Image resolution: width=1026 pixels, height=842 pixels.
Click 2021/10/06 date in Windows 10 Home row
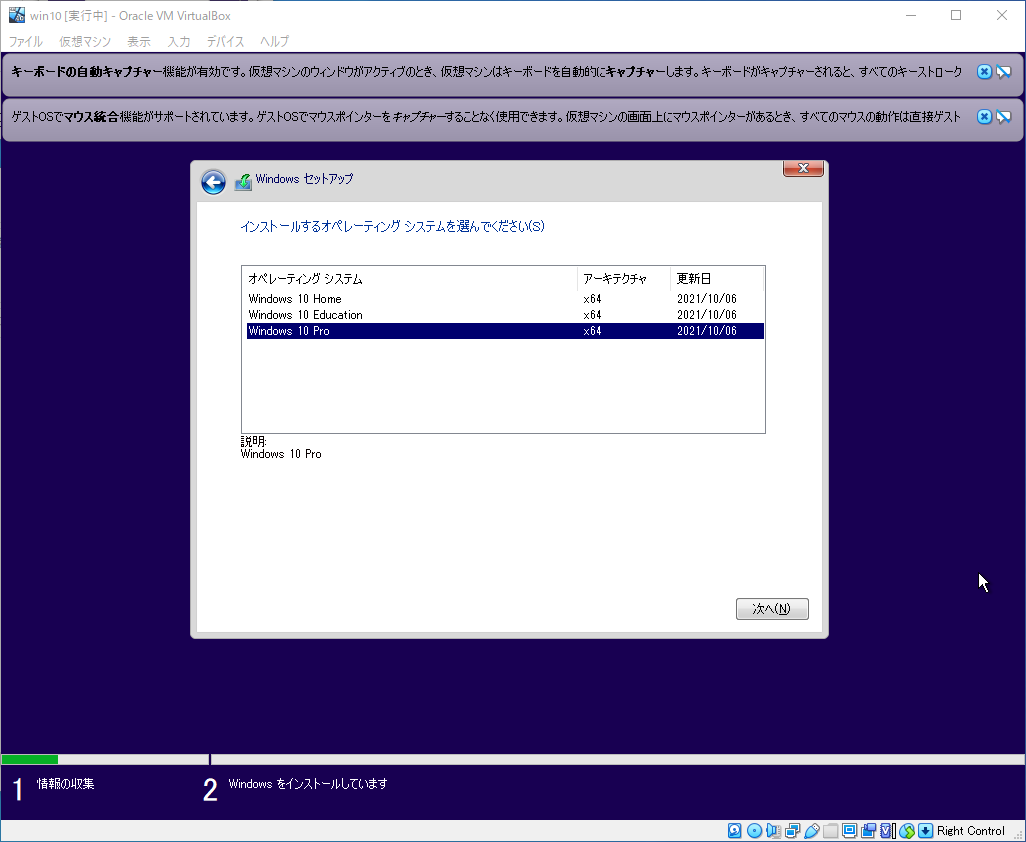coord(707,299)
